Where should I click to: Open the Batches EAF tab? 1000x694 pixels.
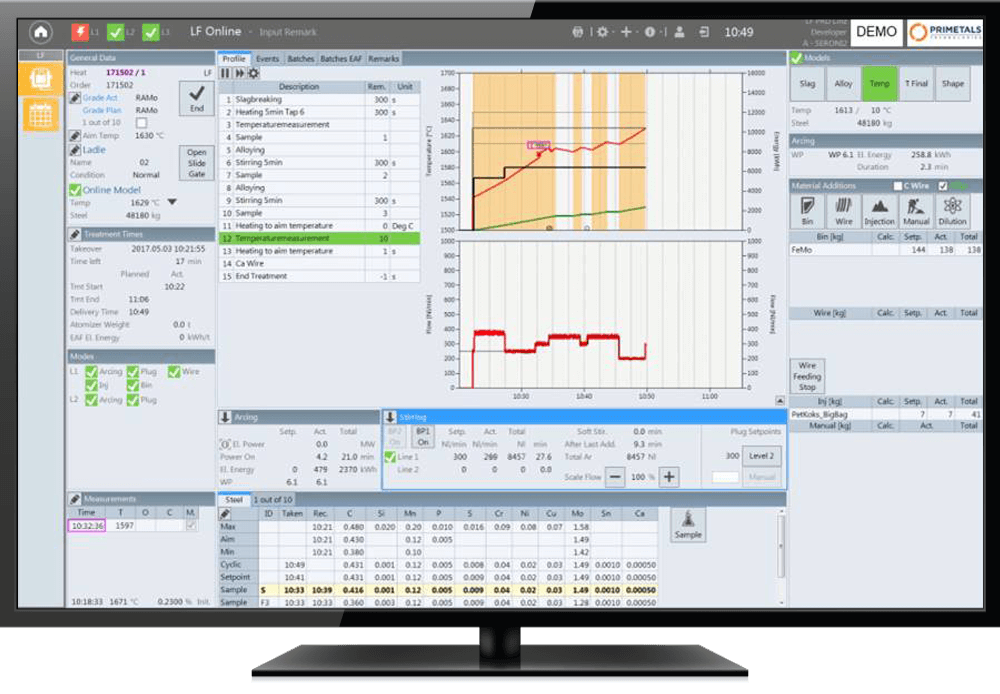pyautogui.click(x=341, y=59)
